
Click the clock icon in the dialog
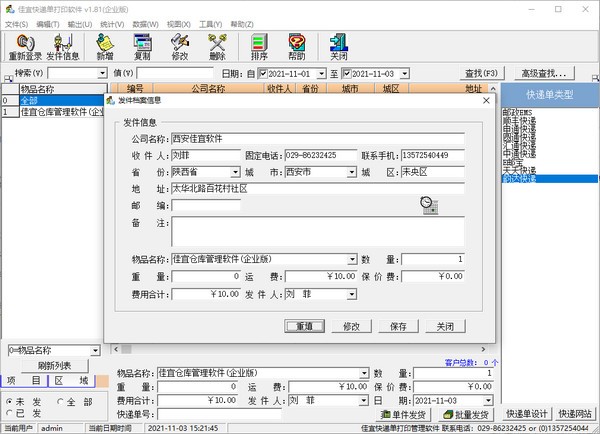(x=429, y=204)
